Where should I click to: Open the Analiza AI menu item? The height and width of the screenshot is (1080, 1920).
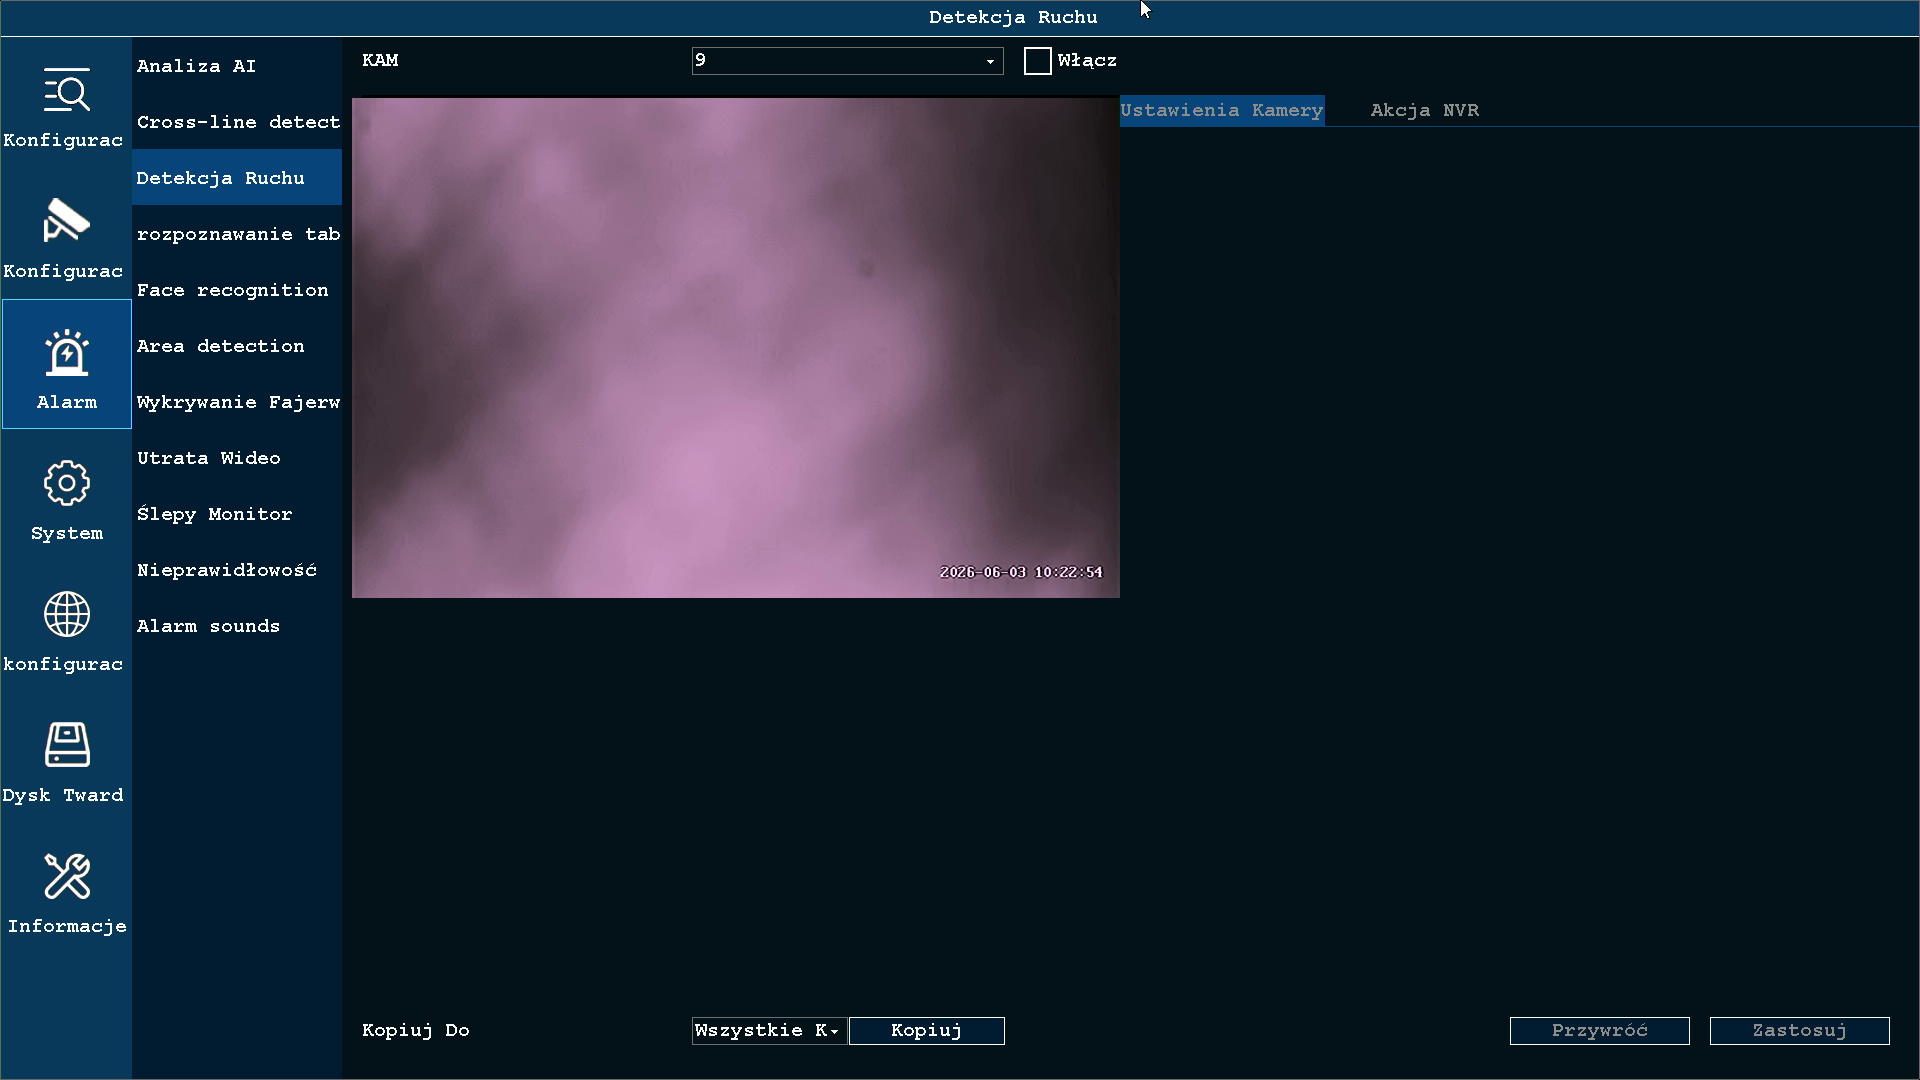(x=237, y=66)
